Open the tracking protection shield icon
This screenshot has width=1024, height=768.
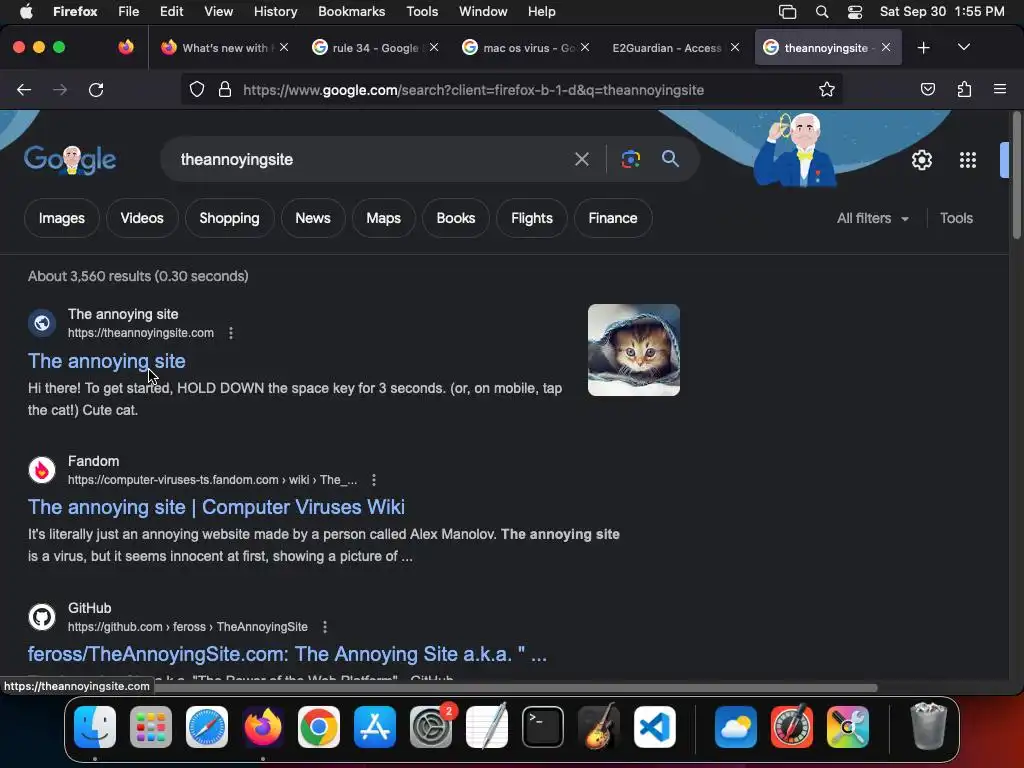click(197, 89)
